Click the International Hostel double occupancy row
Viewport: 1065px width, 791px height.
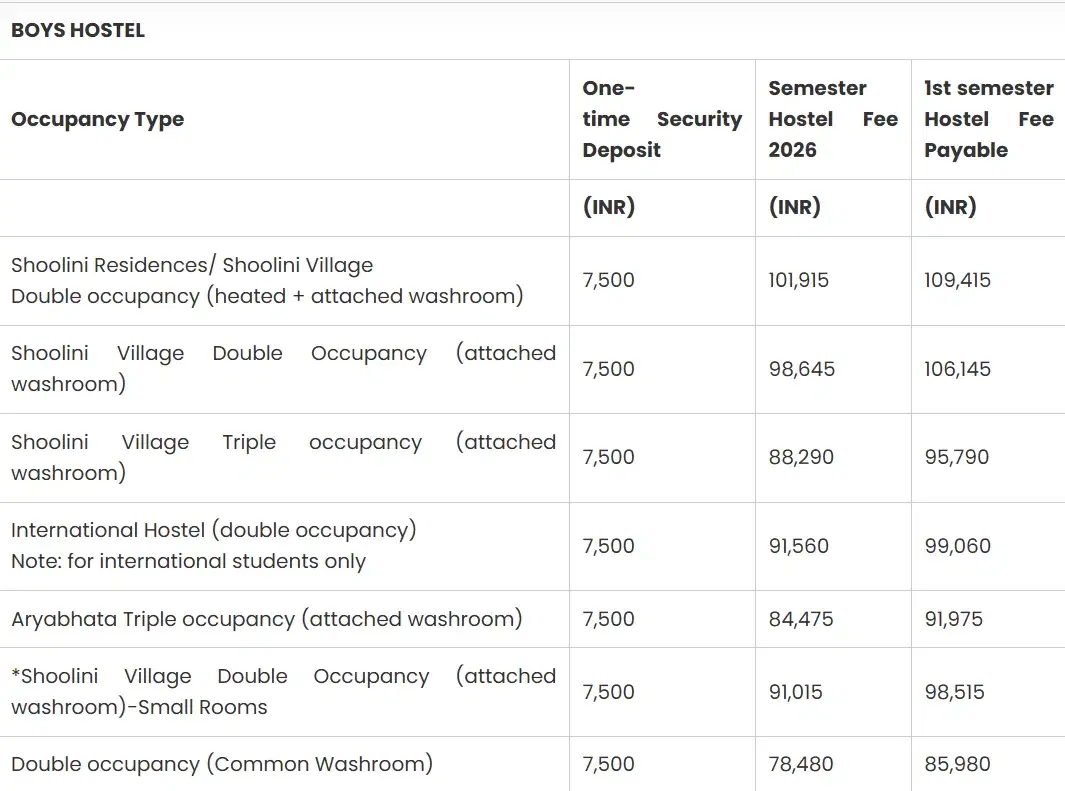(213, 546)
